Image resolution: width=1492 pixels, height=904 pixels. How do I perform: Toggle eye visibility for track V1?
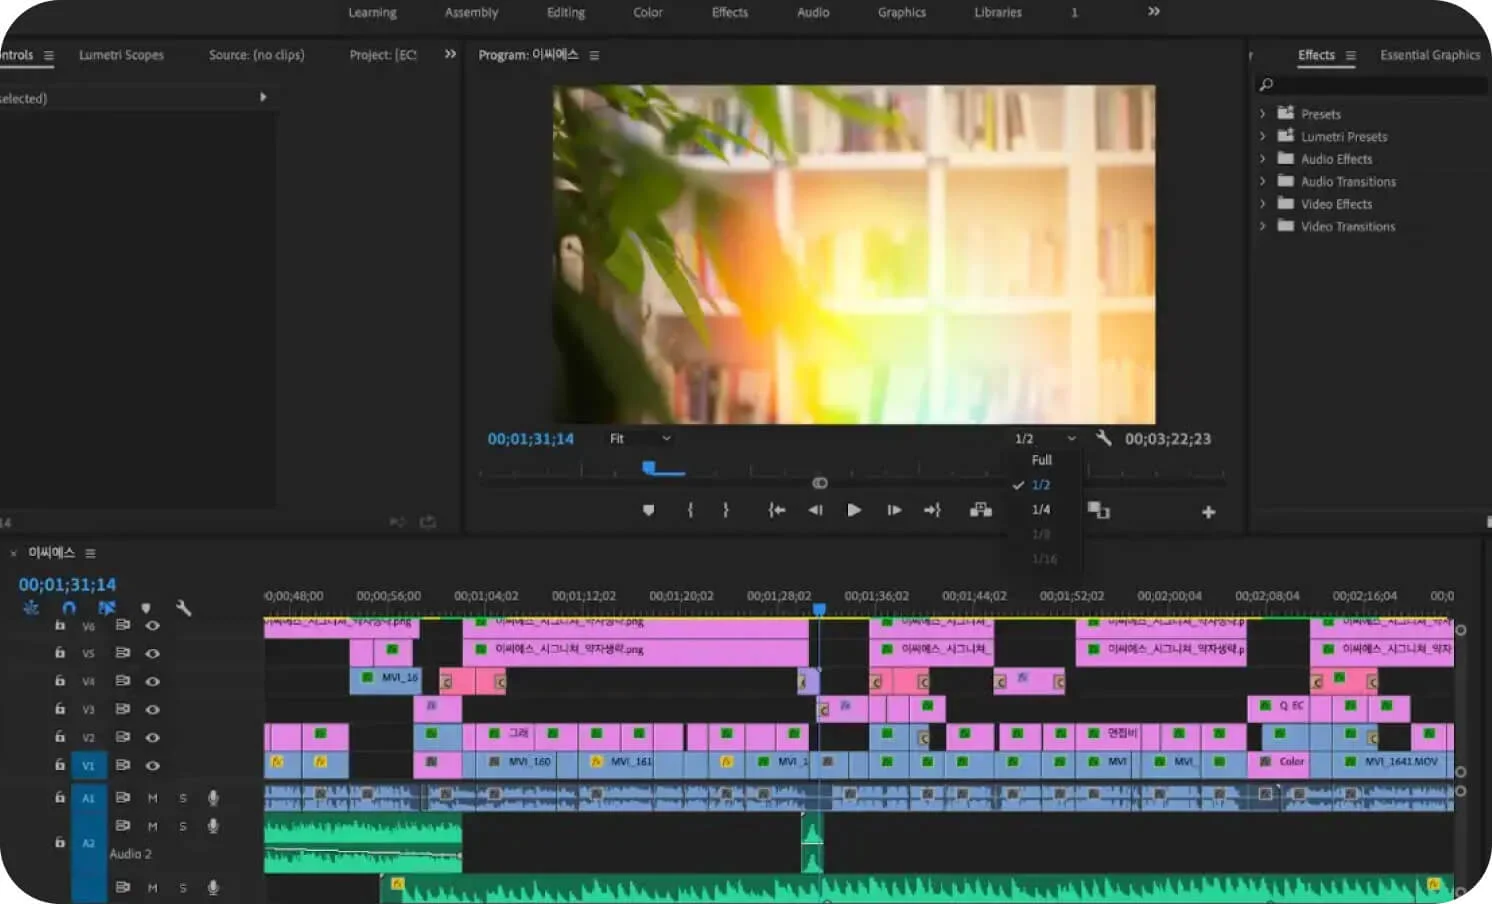point(152,765)
